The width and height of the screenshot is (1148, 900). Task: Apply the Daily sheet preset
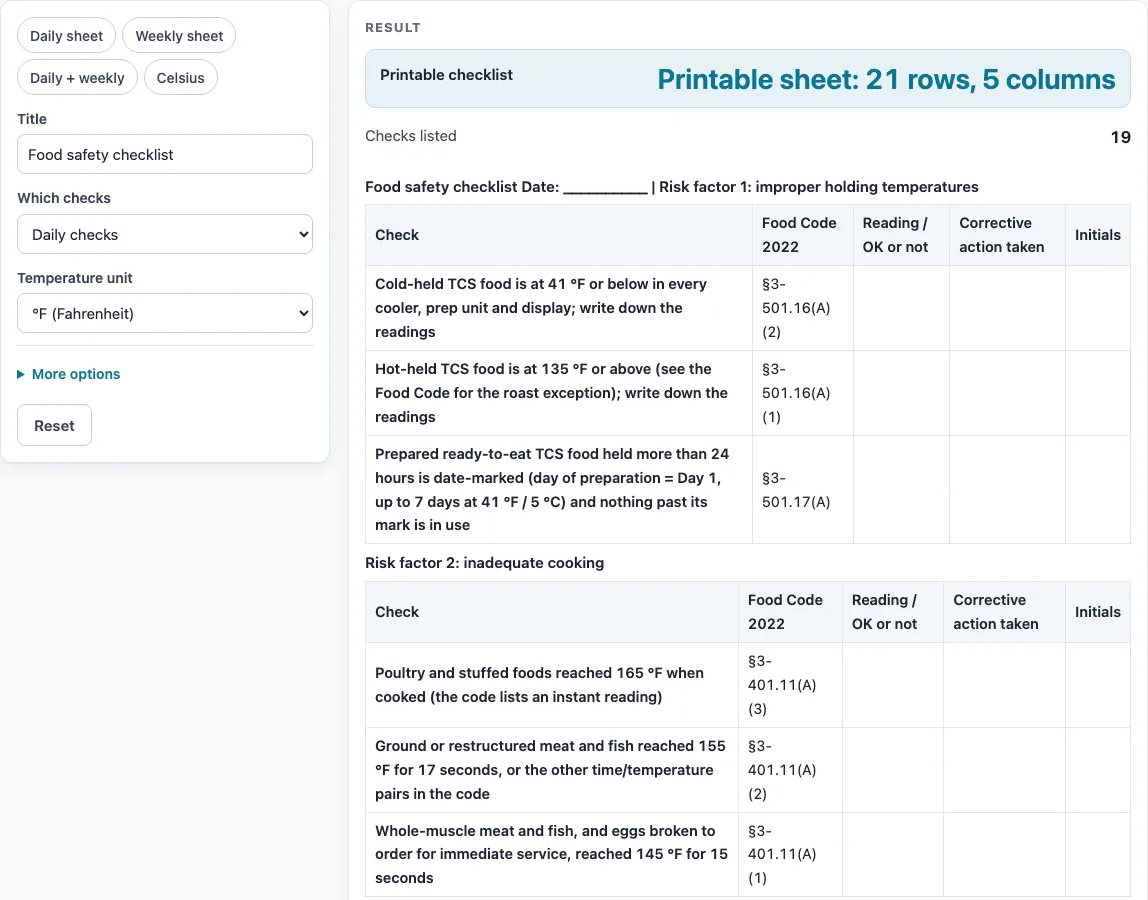click(x=67, y=36)
